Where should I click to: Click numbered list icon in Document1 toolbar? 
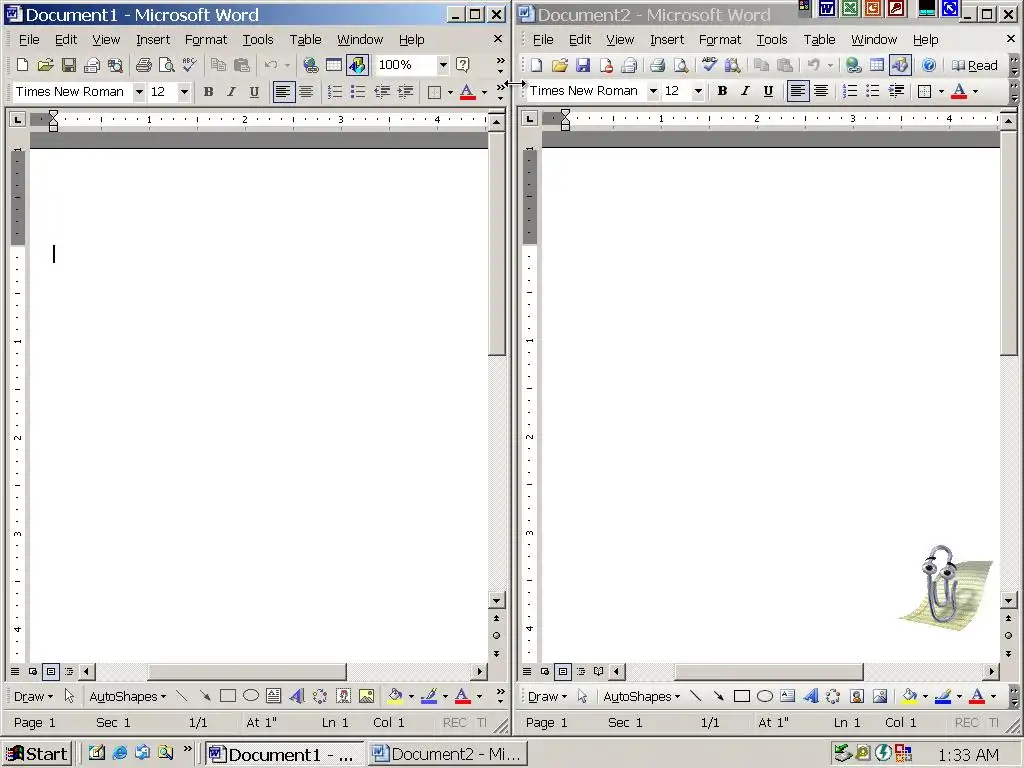pos(334,92)
